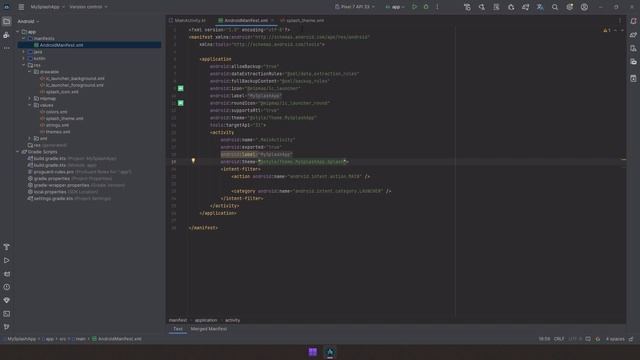This screenshot has width=640, height=360.
Task: Close the AndroidManifest.xml editor tab
Action: [273, 20]
